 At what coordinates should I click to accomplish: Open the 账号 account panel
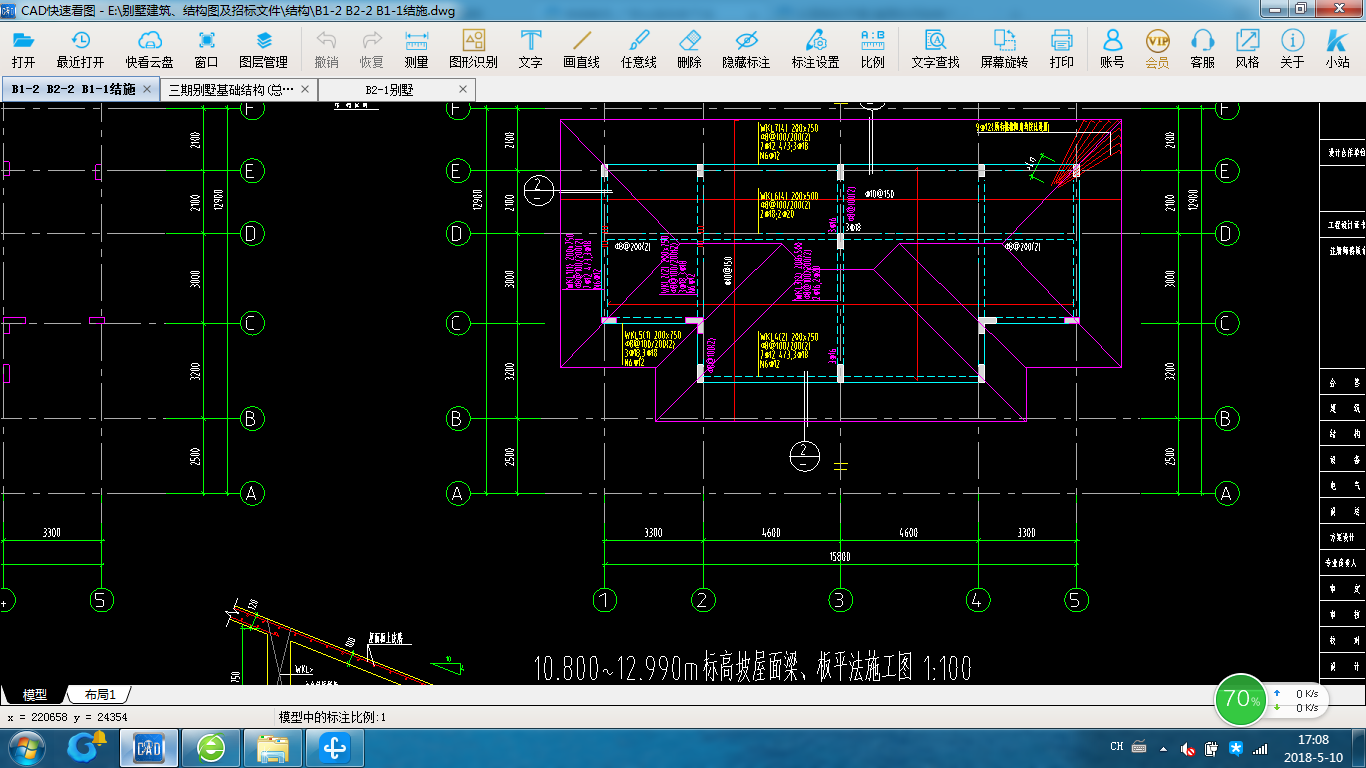(x=1112, y=49)
